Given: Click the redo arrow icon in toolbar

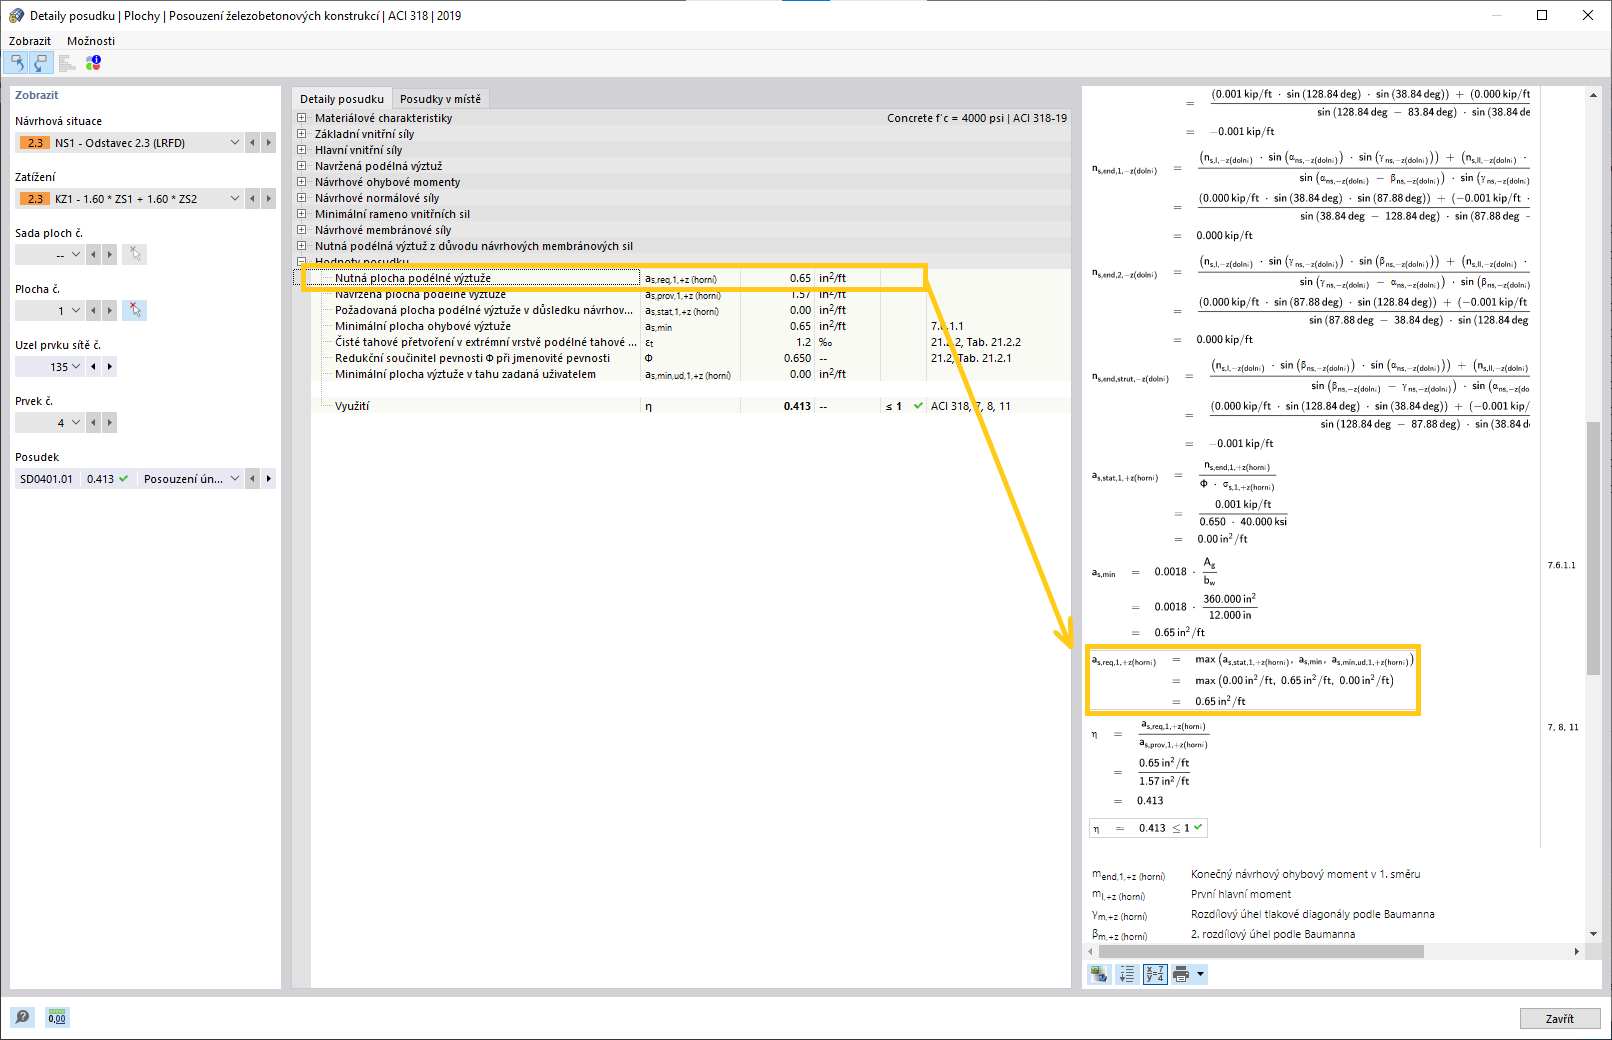Looking at the screenshot, I should 40,62.
